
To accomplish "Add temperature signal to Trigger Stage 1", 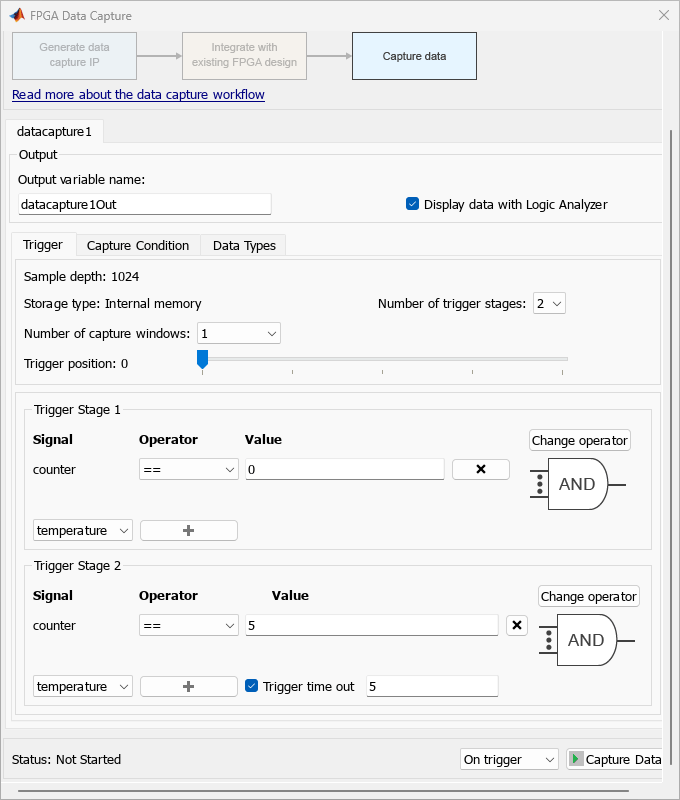I will coord(188,531).
